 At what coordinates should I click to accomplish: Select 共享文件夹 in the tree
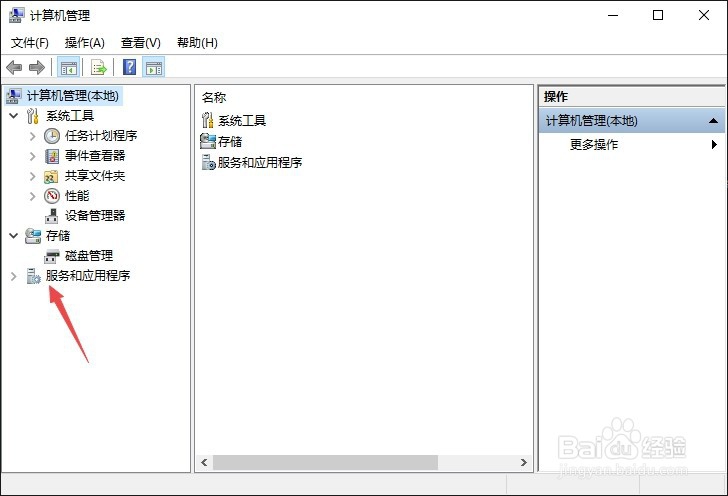tap(95, 176)
